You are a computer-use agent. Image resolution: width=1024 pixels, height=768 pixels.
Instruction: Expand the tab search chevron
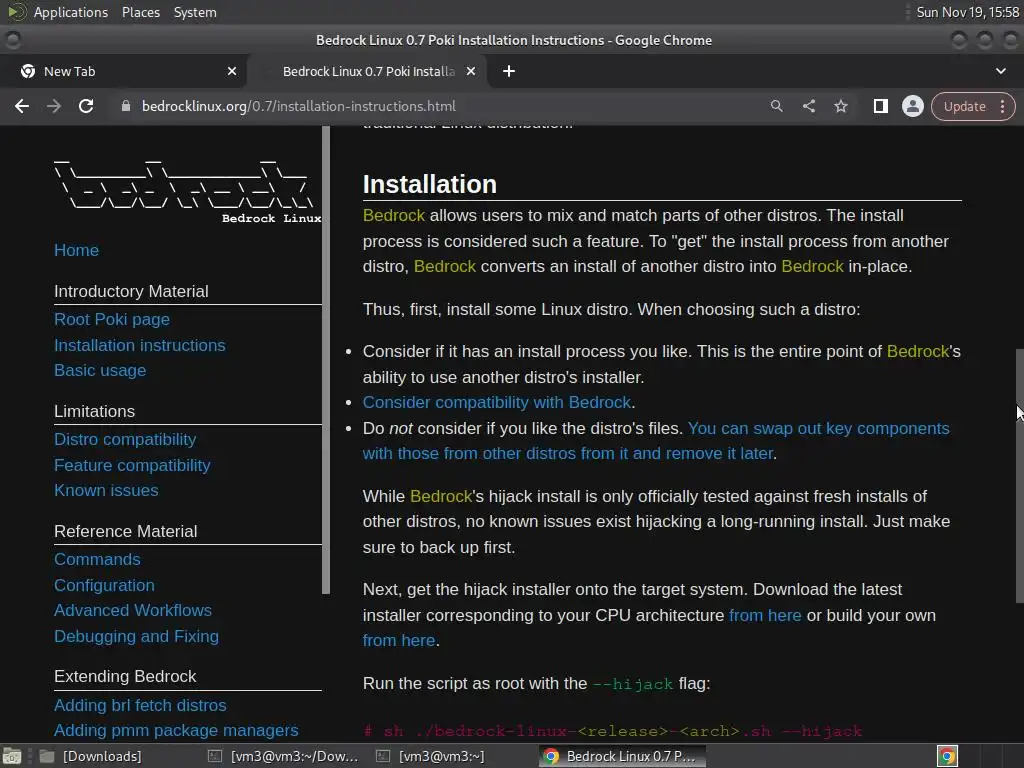pyautogui.click(x=1000, y=71)
